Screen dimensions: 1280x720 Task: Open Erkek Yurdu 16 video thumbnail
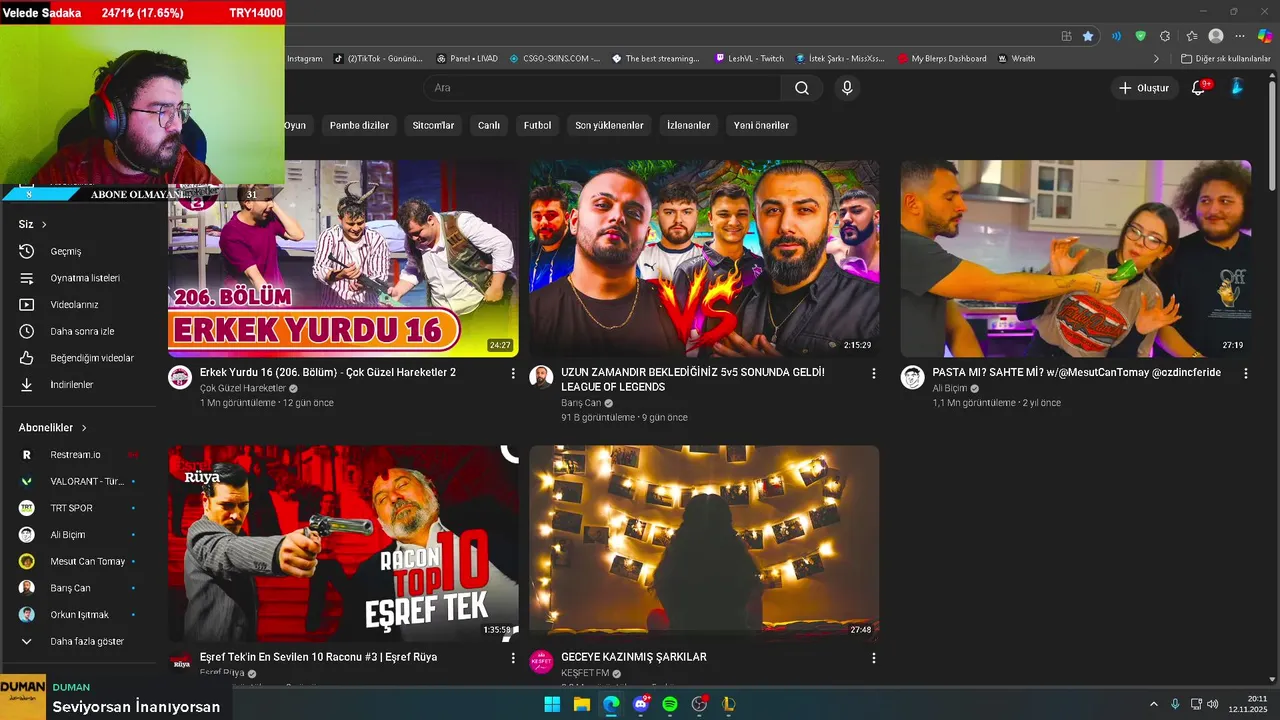[x=343, y=258]
